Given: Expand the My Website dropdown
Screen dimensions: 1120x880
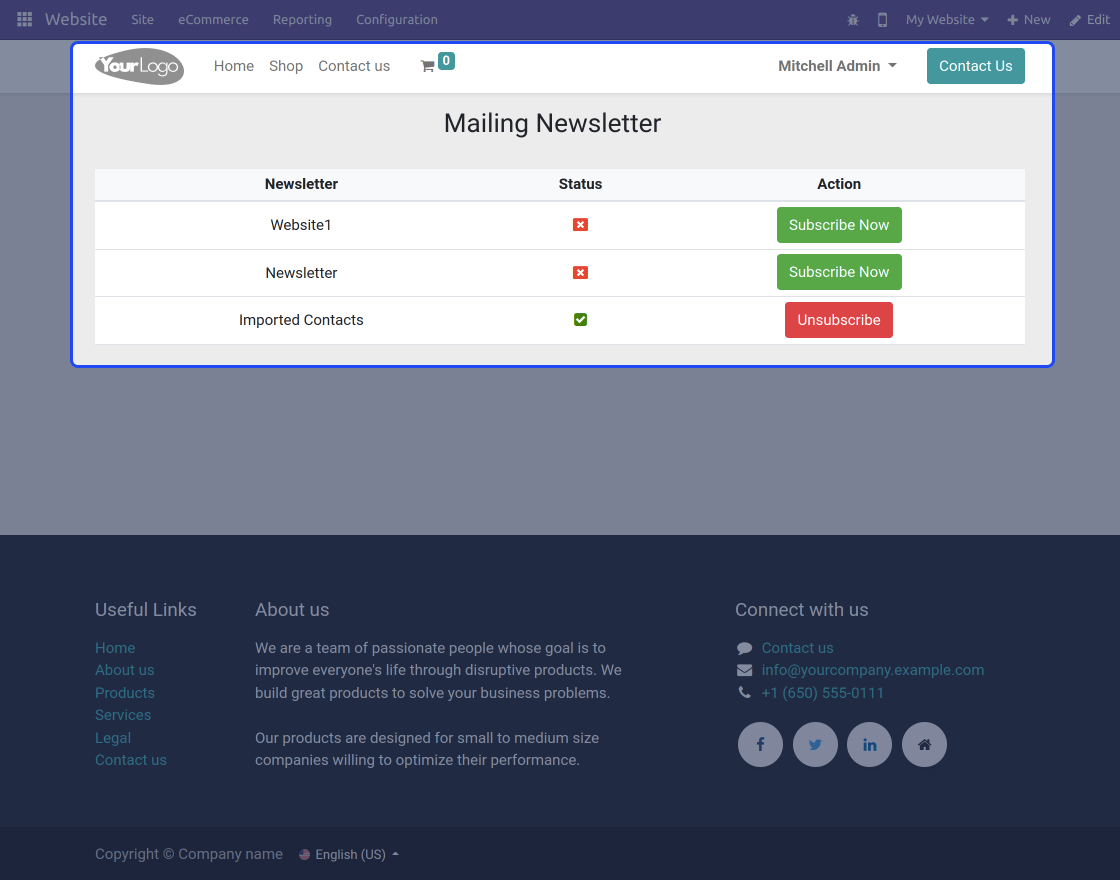Looking at the screenshot, I should tap(946, 20).
